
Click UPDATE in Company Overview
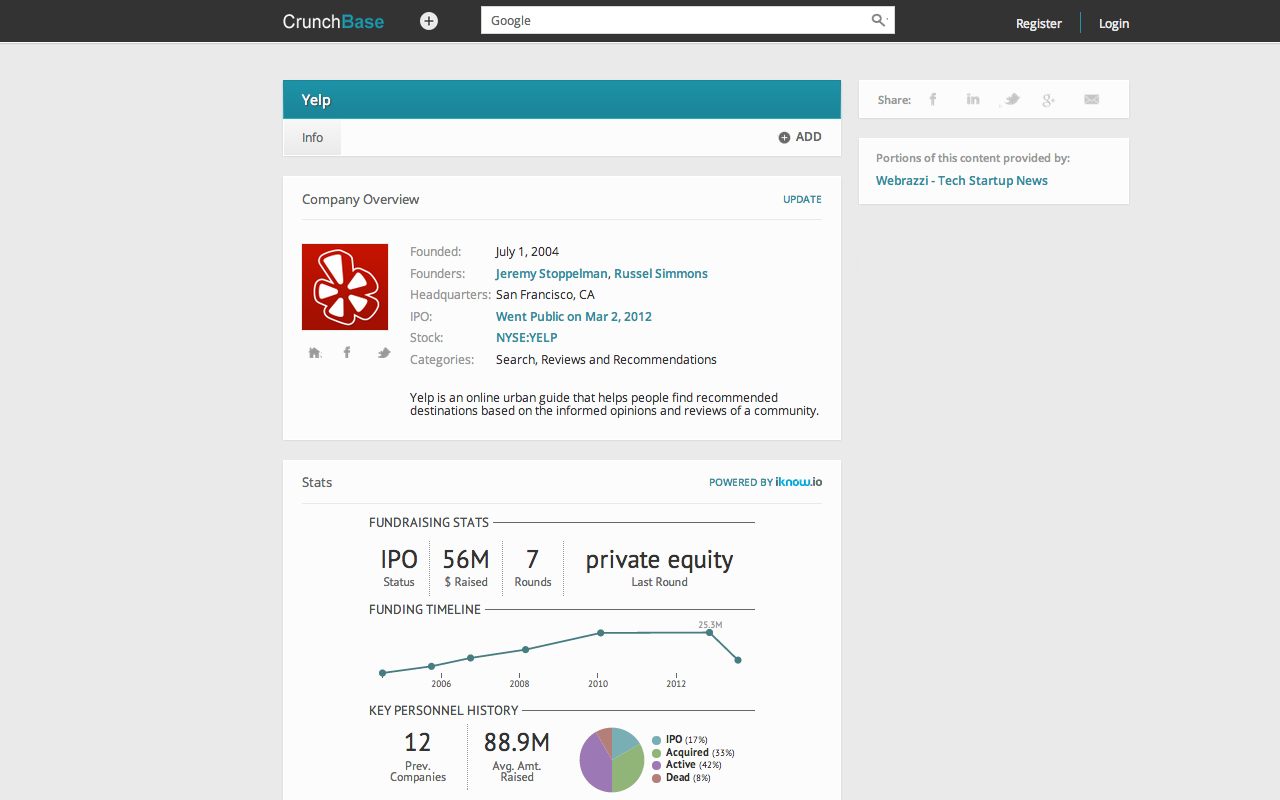pos(802,199)
